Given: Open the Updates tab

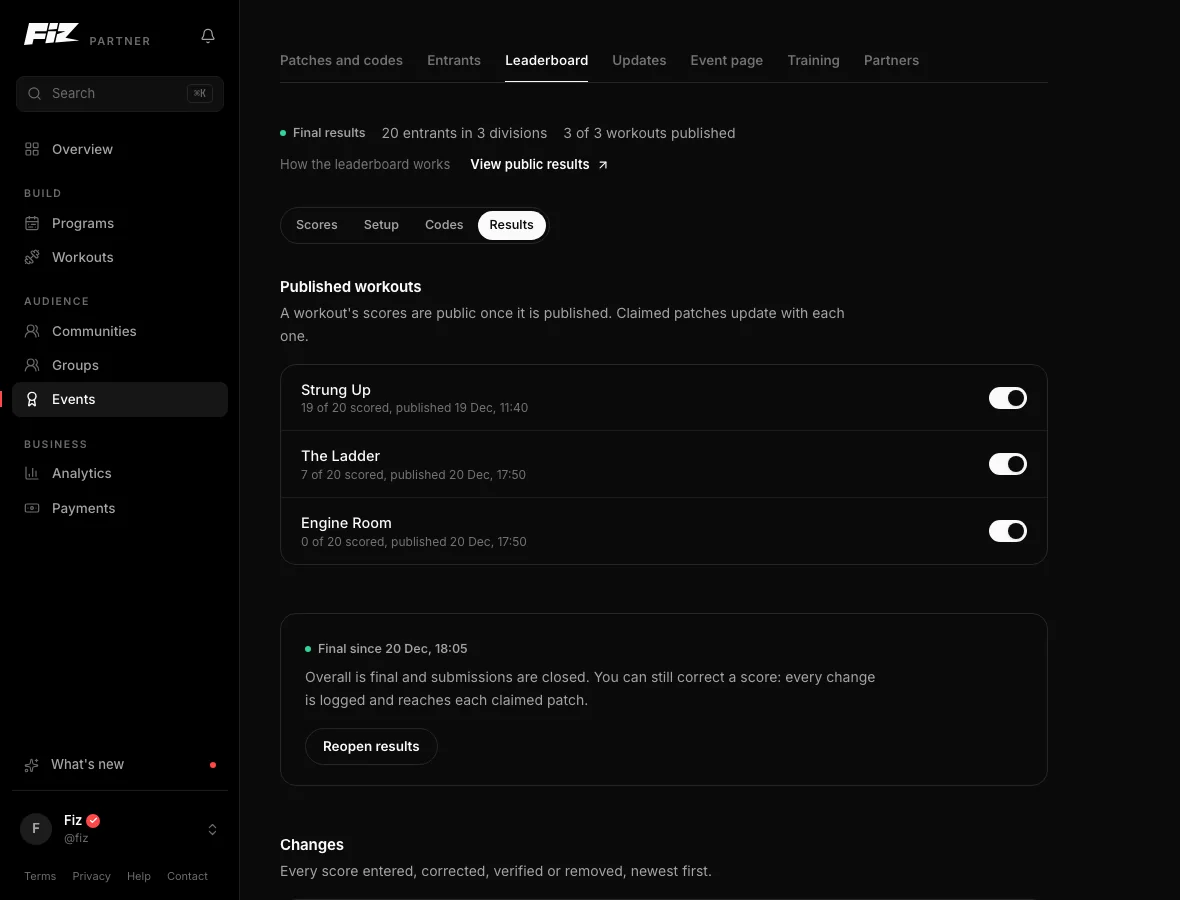Looking at the screenshot, I should (x=639, y=60).
